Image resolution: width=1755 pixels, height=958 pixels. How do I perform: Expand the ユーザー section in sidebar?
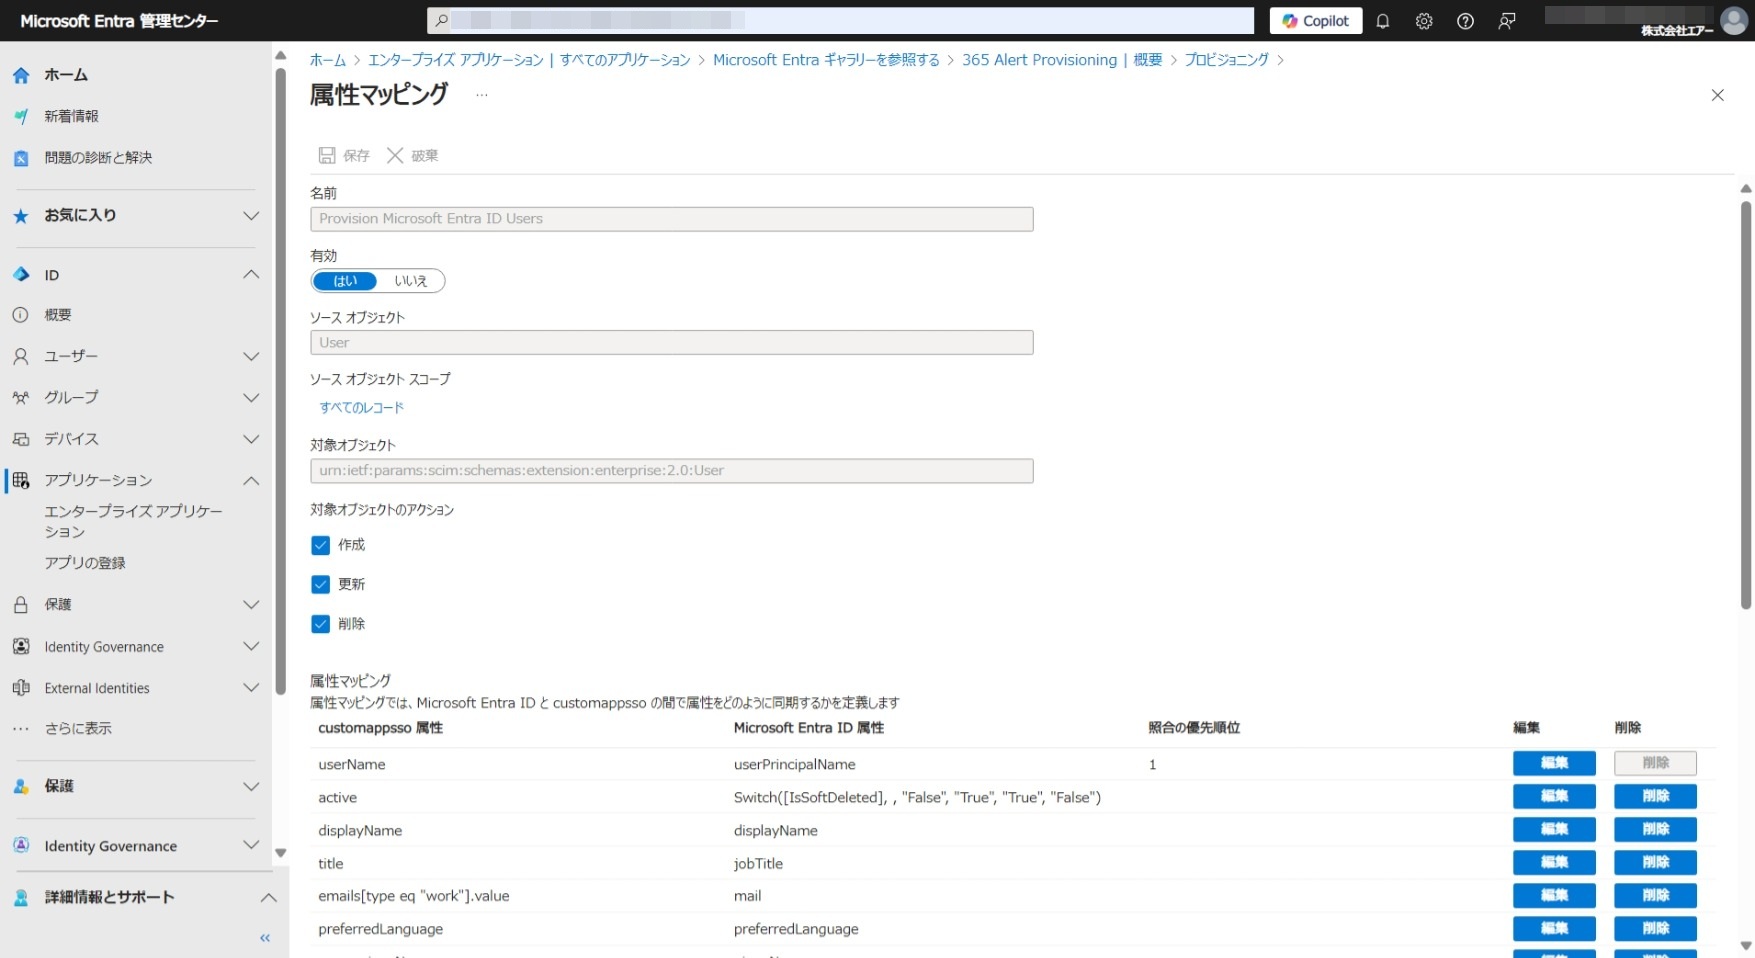[x=251, y=356]
